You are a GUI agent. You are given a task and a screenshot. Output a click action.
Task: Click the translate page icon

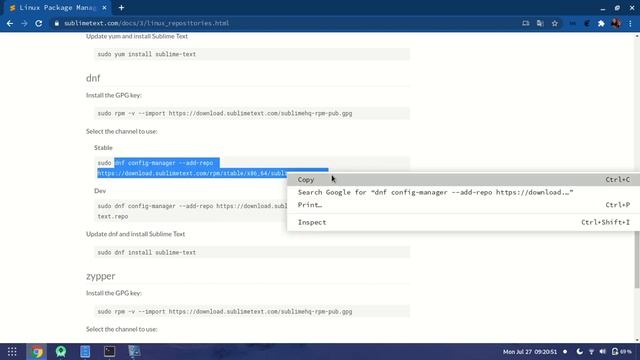pos(540,24)
